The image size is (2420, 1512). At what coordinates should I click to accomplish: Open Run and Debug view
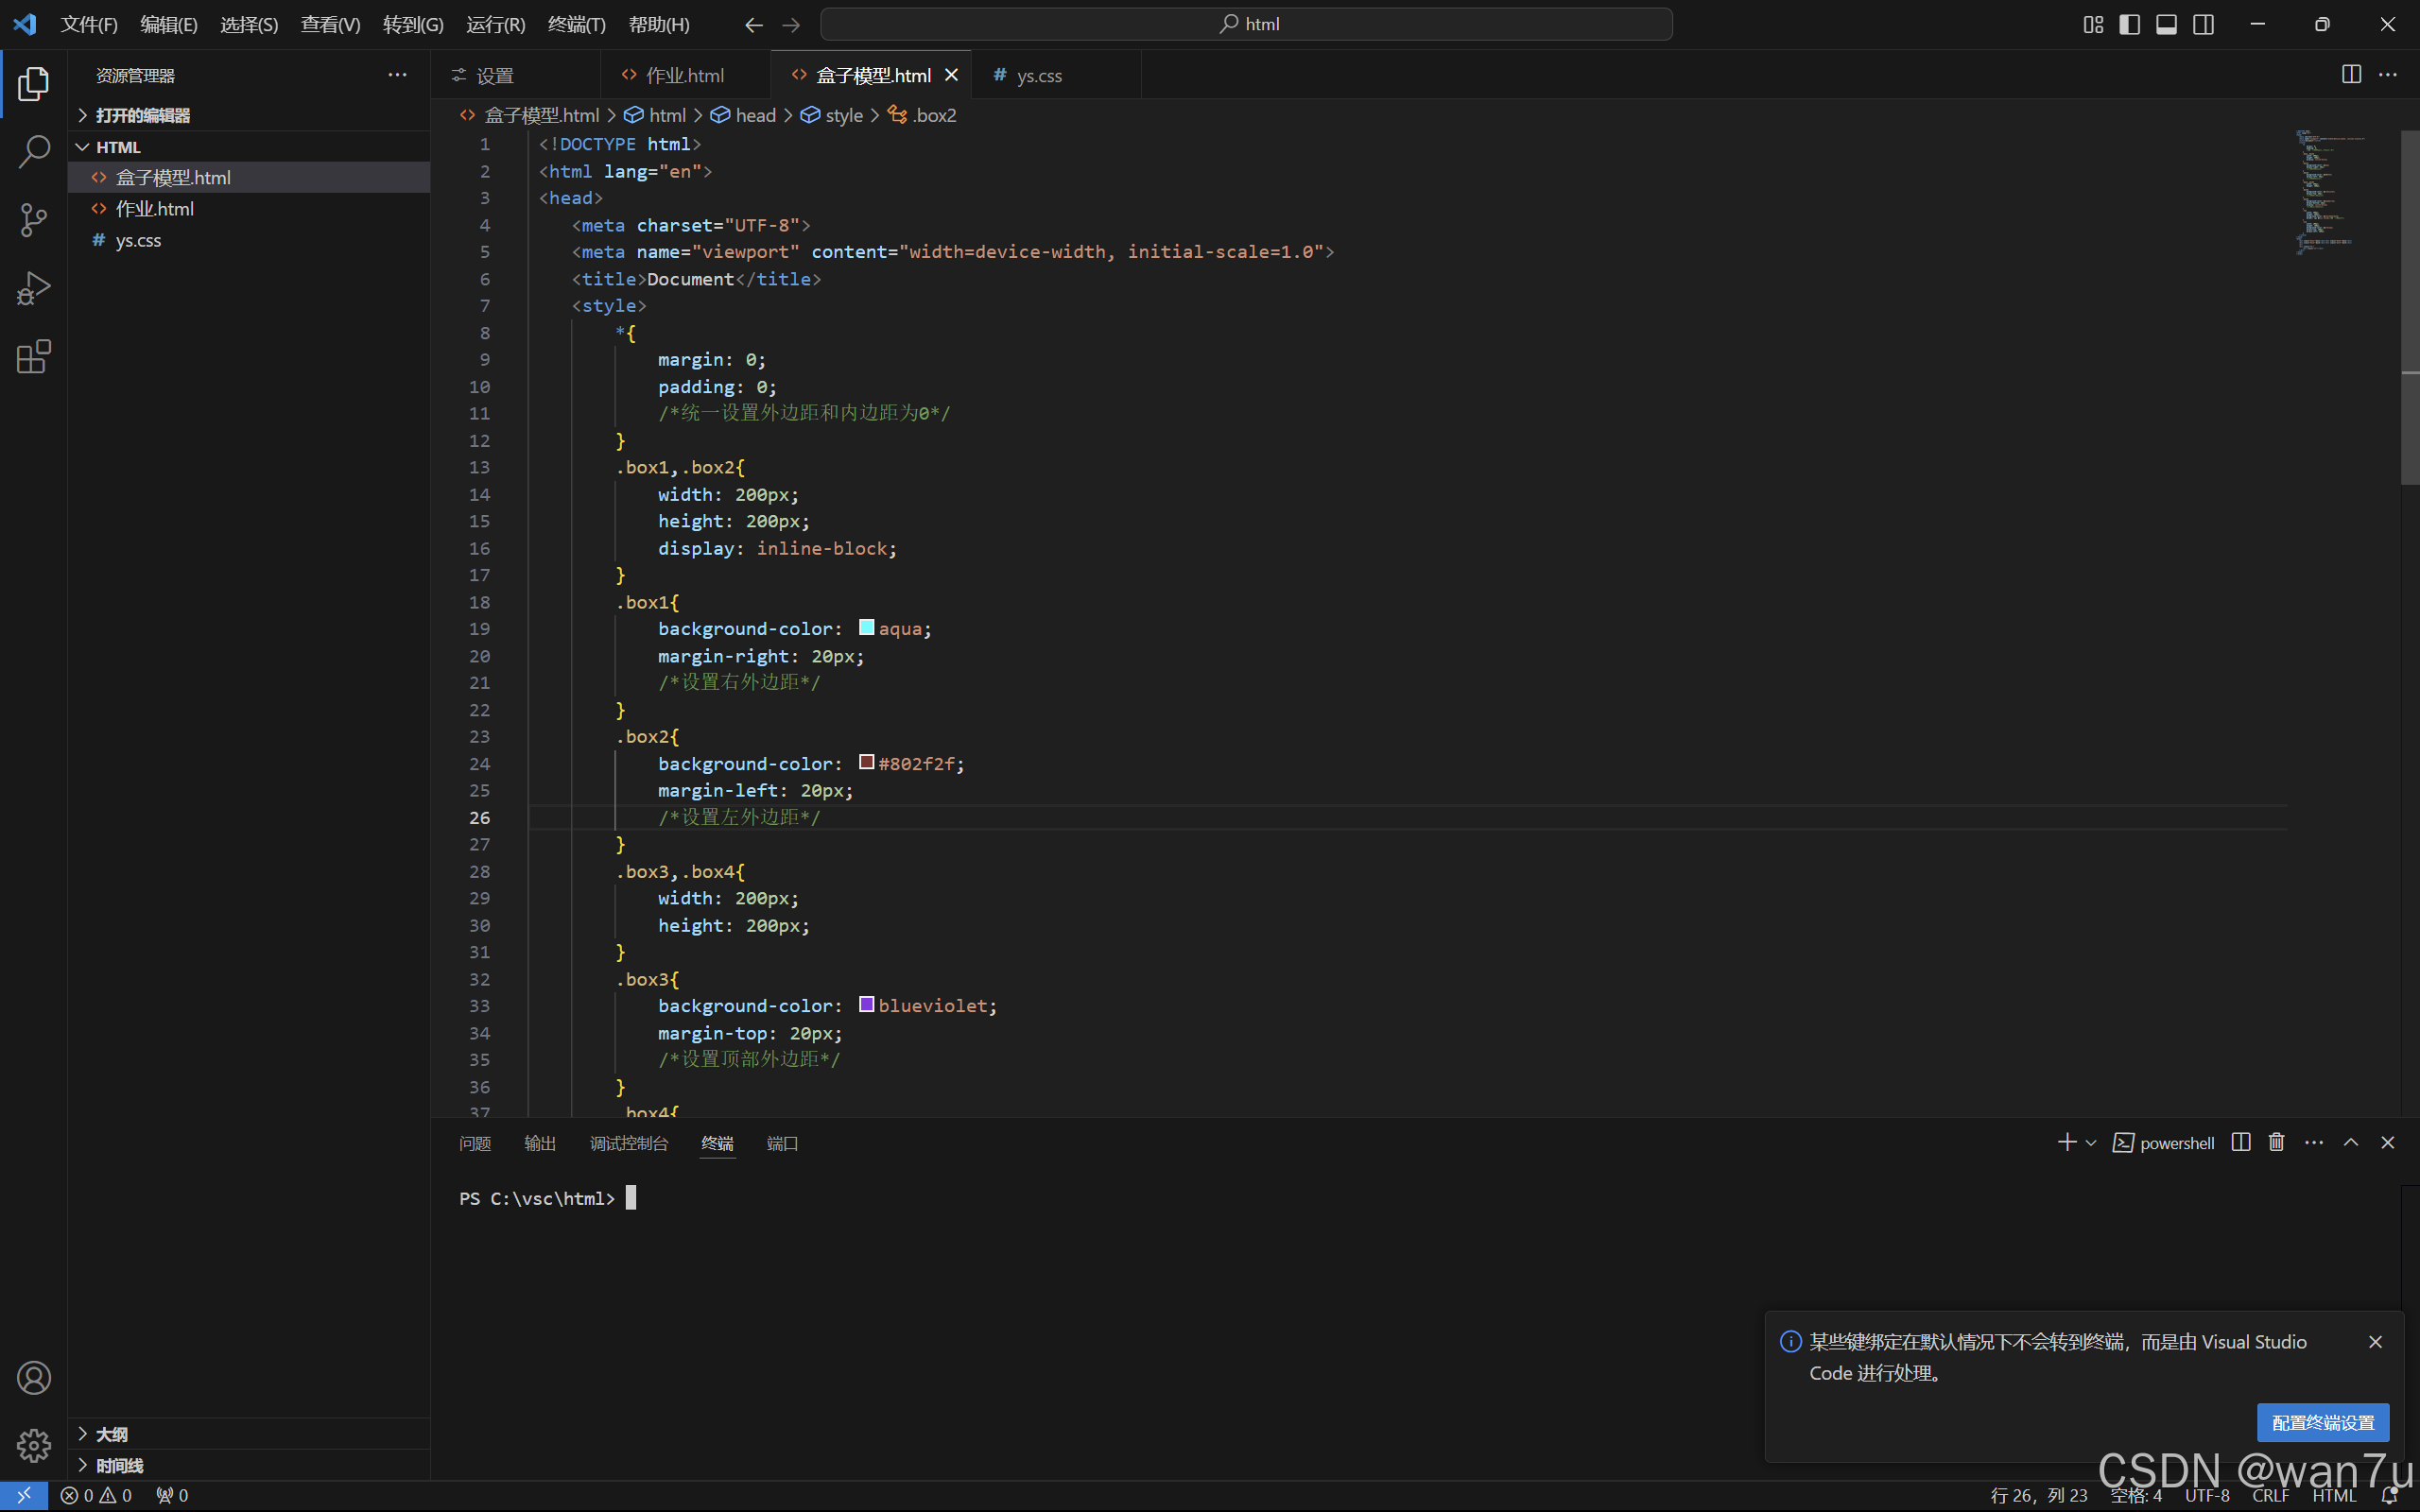[34, 289]
